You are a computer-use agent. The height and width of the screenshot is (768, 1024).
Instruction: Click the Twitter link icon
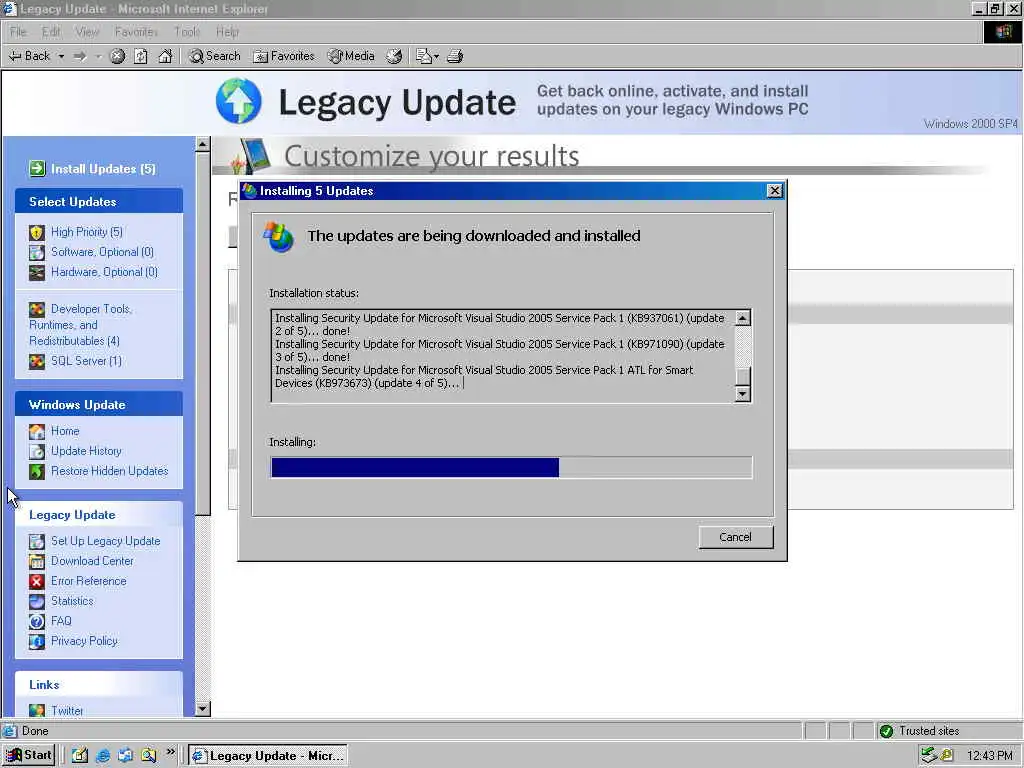[37, 710]
